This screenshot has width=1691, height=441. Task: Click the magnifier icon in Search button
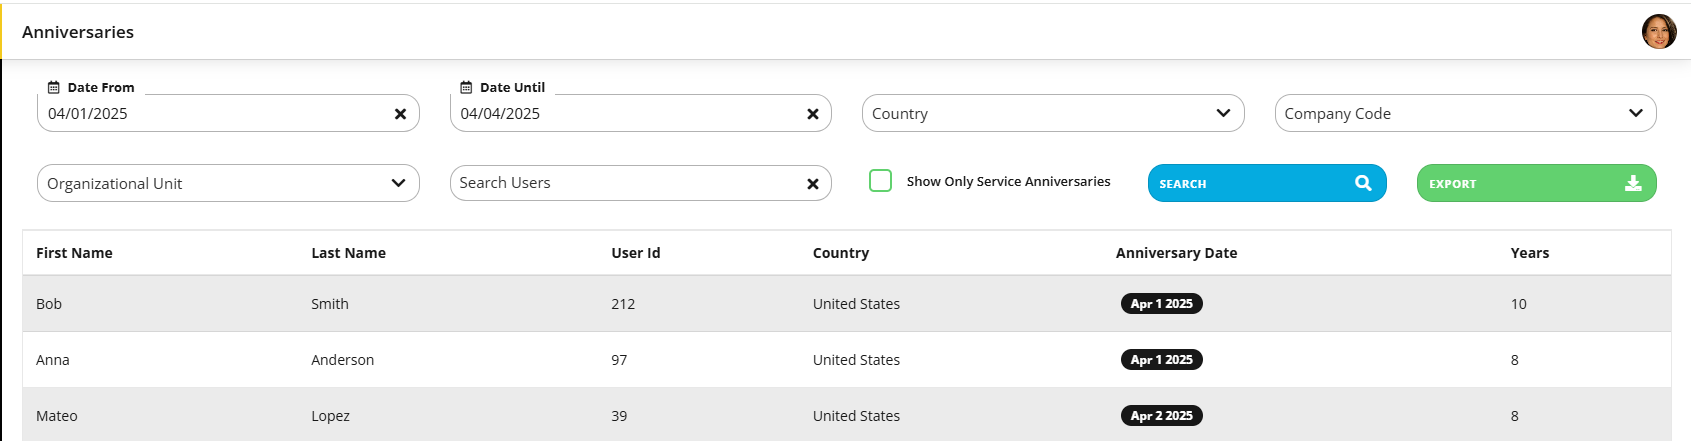(1363, 183)
